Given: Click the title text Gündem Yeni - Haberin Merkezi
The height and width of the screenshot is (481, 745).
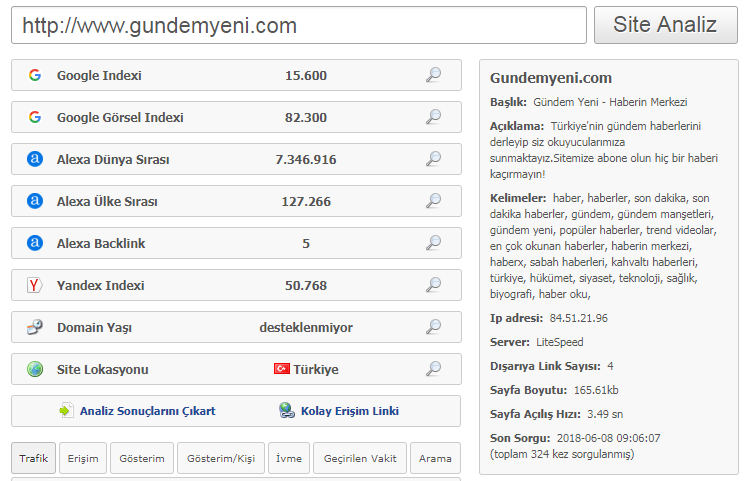Looking at the screenshot, I should coord(610,102).
